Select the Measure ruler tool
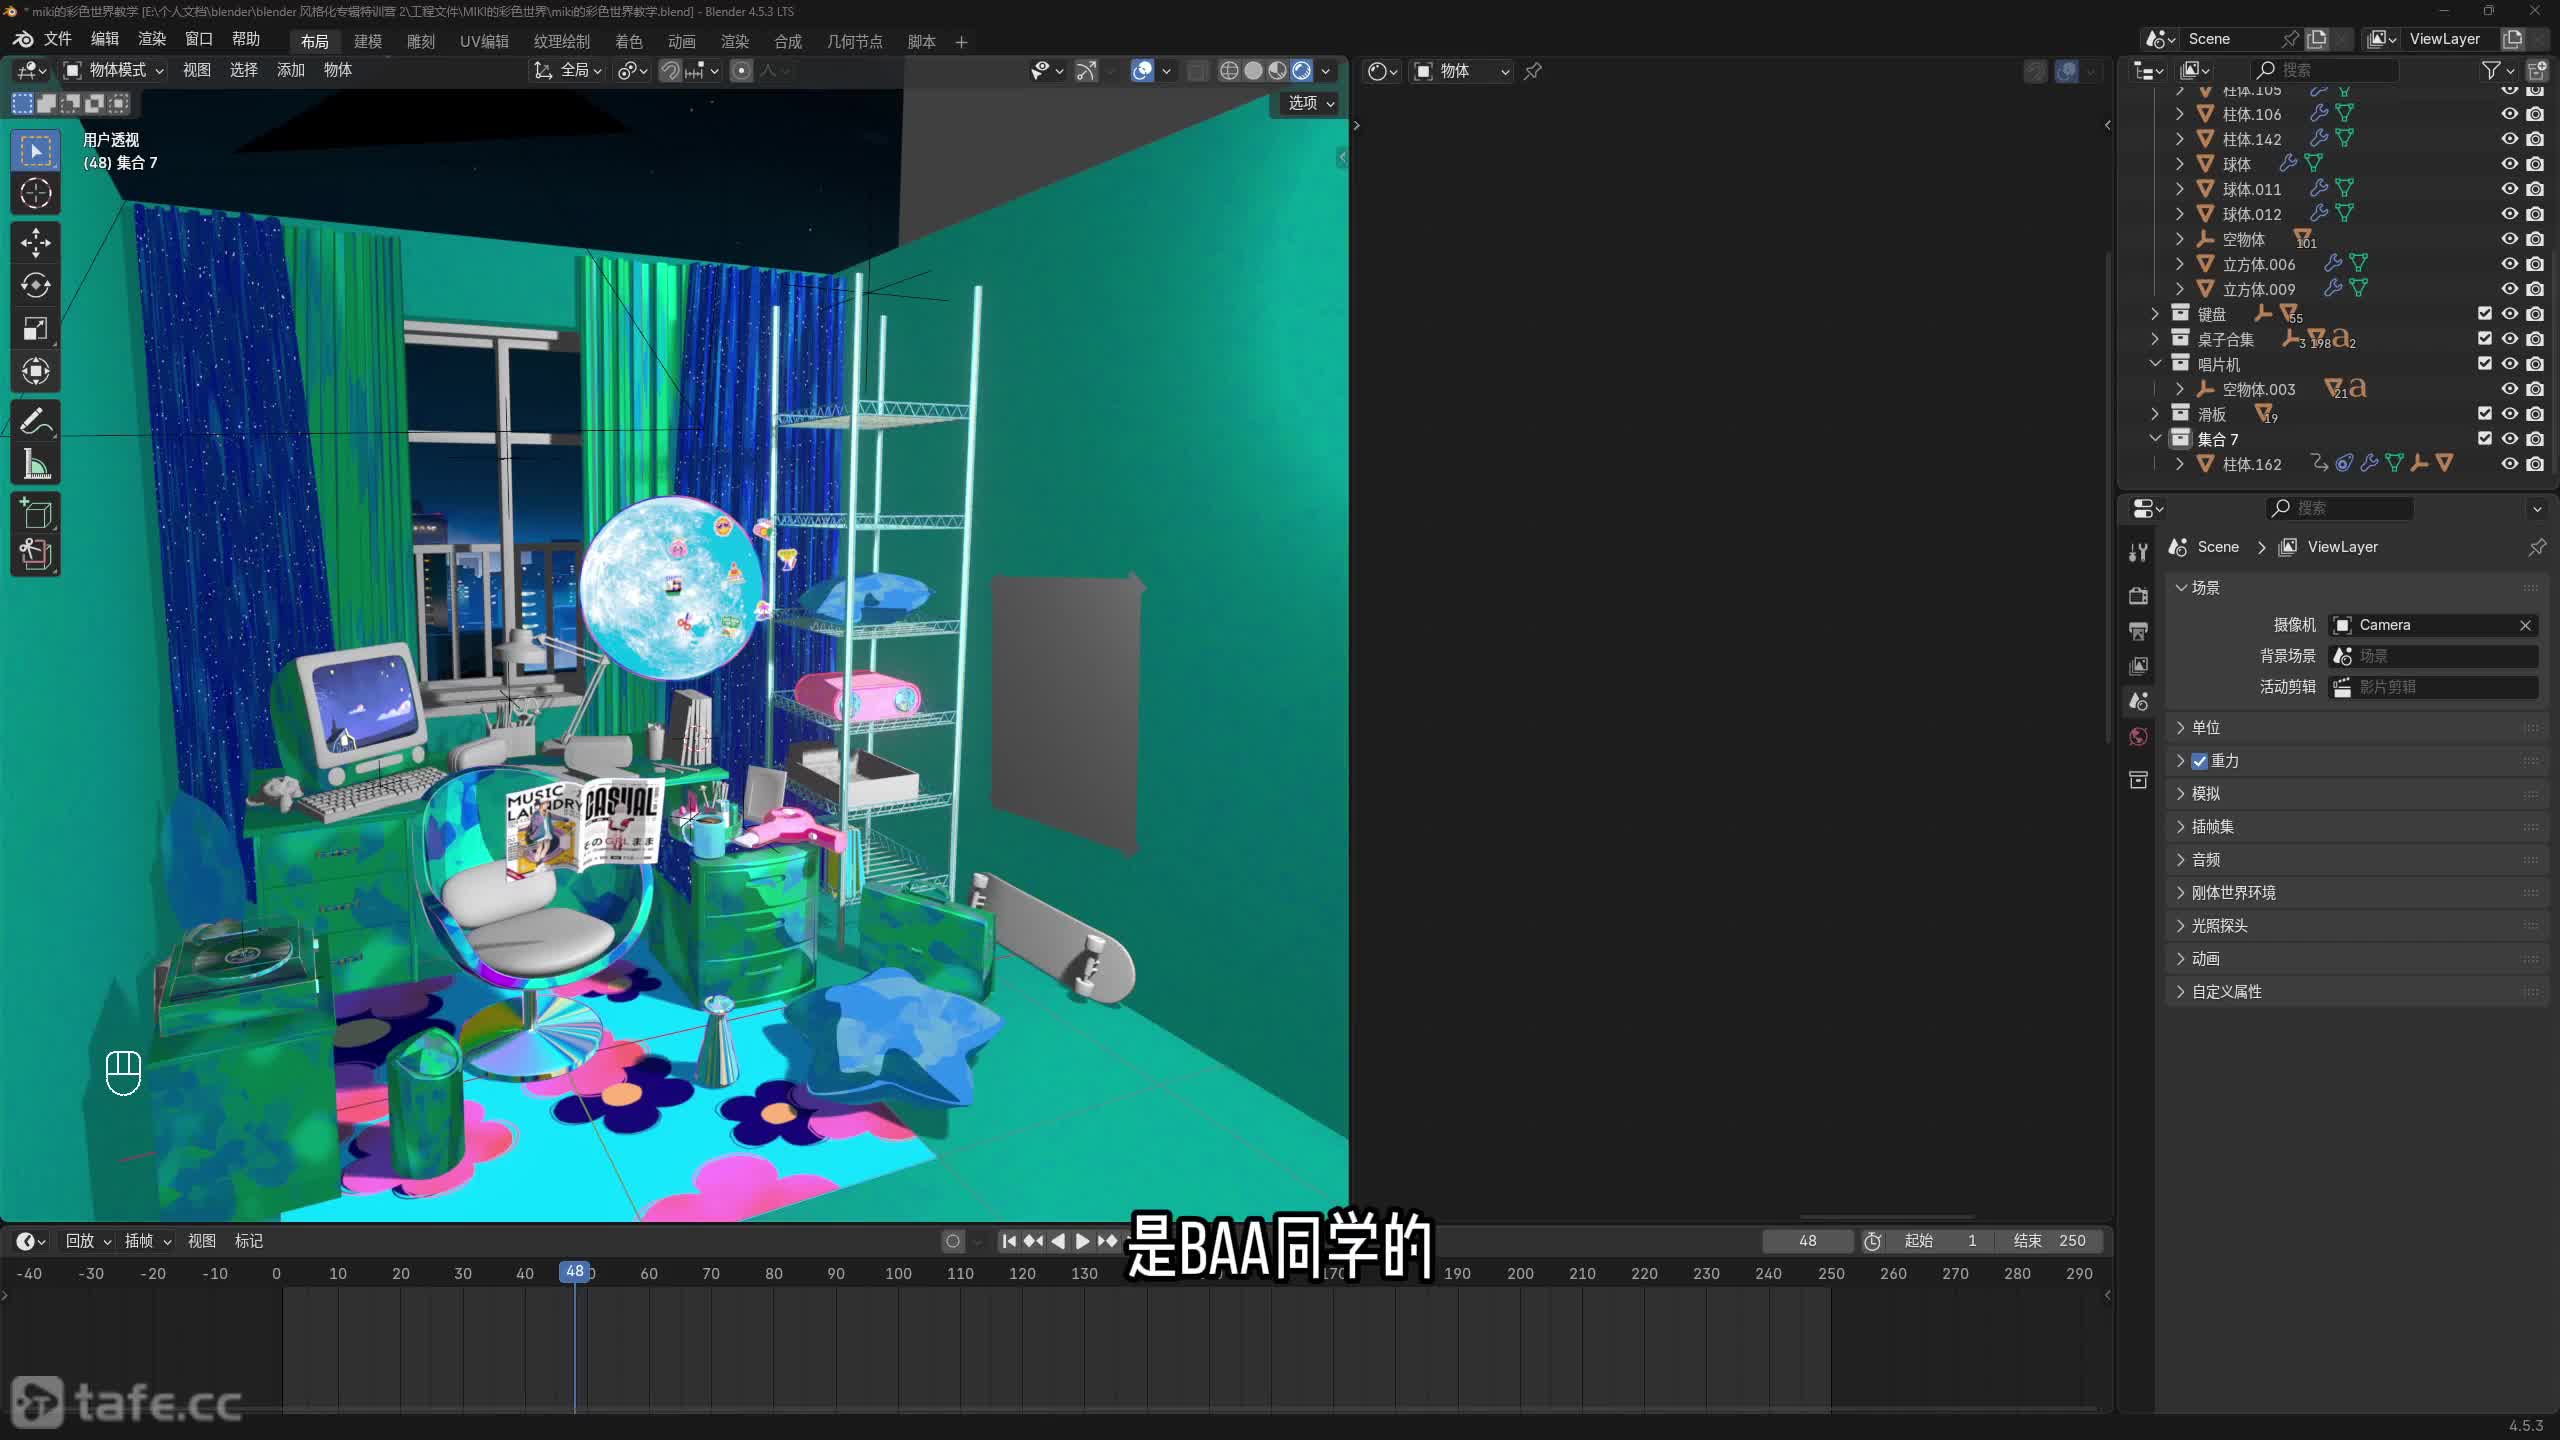2560x1440 pixels. pos(36,464)
